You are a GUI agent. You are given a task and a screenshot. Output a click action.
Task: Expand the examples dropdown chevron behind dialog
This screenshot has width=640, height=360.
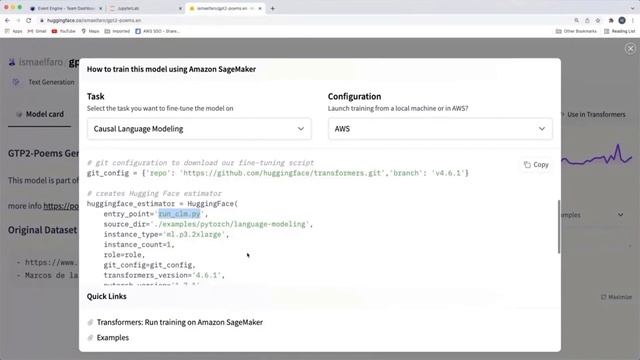pos(620,215)
